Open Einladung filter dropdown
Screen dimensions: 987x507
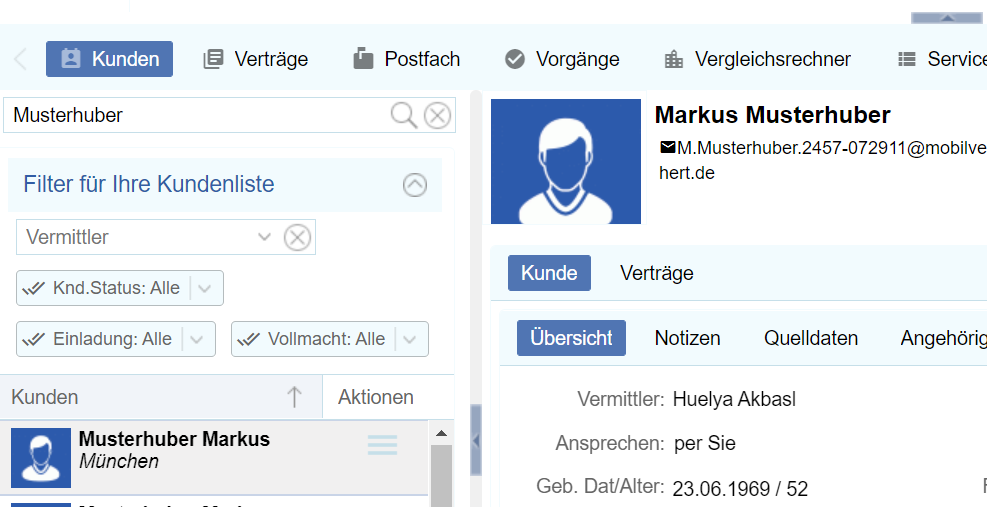[x=197, y=339]
